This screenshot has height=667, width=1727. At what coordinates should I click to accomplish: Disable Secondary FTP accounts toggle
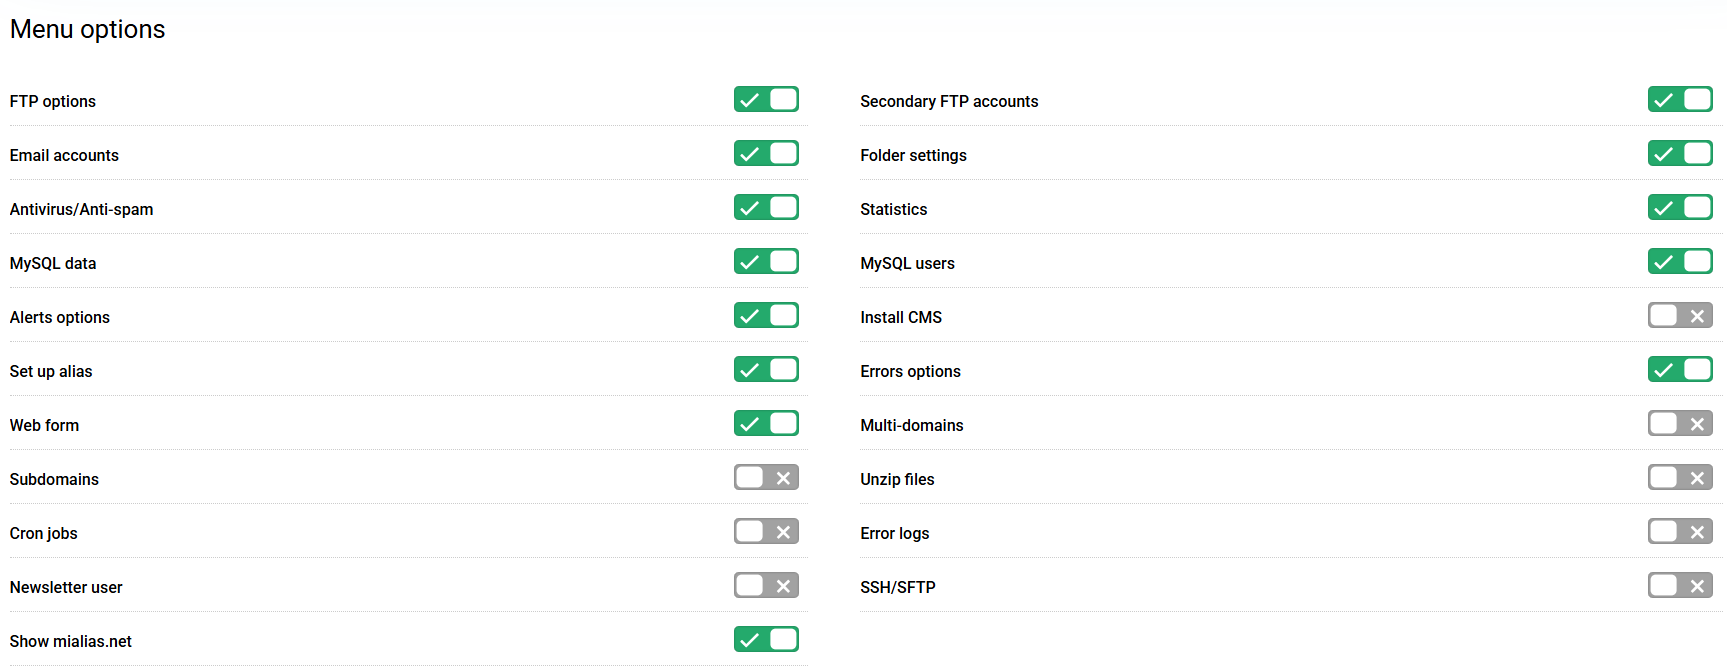1680,100
